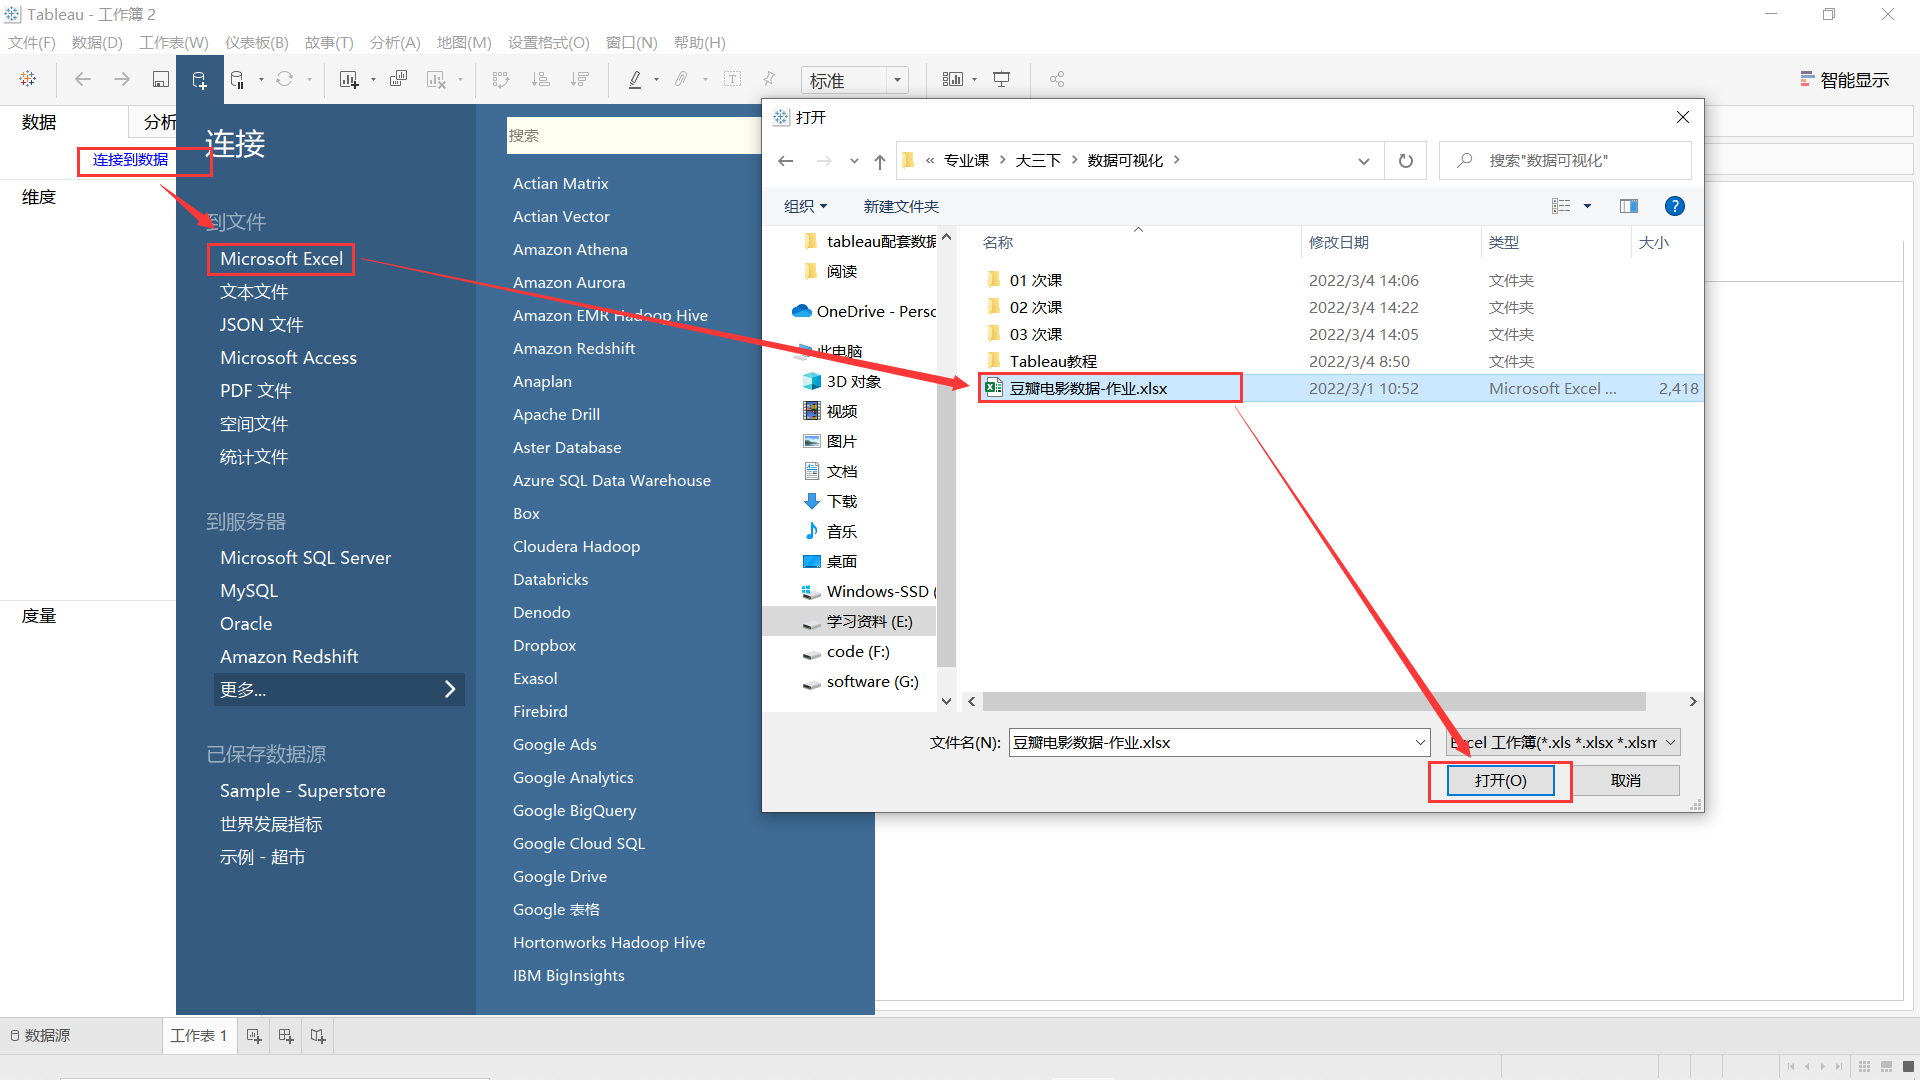The height and width of the screenshot is (1080, 1920).
Task: Switch to the 数据源 tab
Action: [x=40, y=1036]
